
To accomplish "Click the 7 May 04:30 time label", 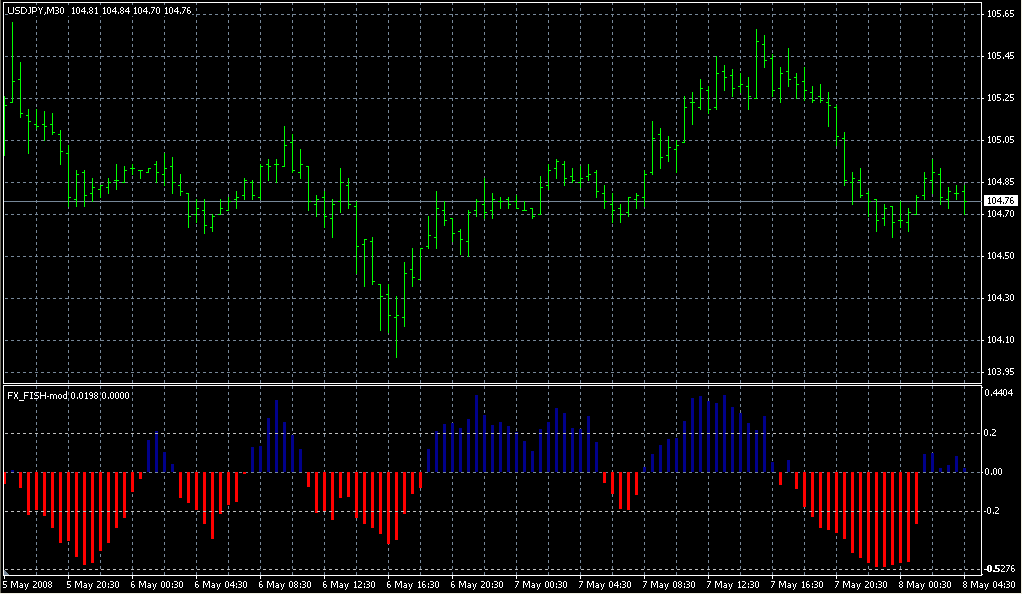I will click(x=605, y=585).
